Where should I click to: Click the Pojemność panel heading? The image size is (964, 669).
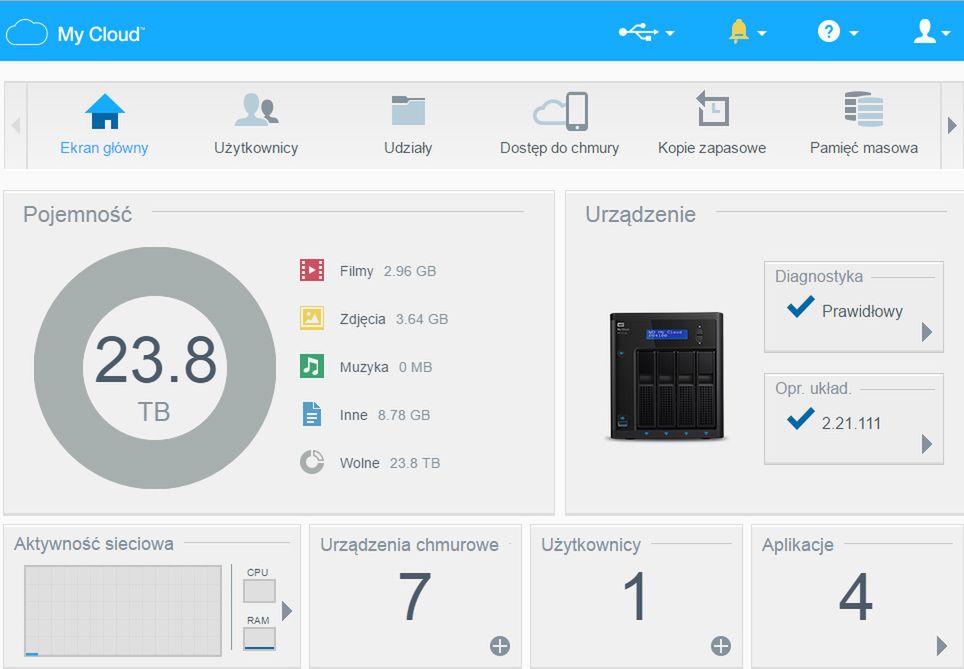(x=77, y=215)
